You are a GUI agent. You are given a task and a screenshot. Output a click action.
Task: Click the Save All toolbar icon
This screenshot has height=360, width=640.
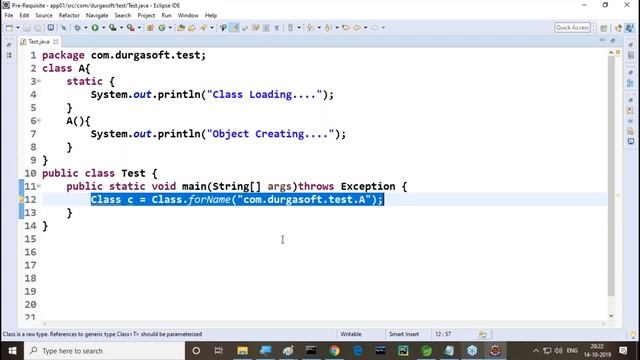pos(38,28)
